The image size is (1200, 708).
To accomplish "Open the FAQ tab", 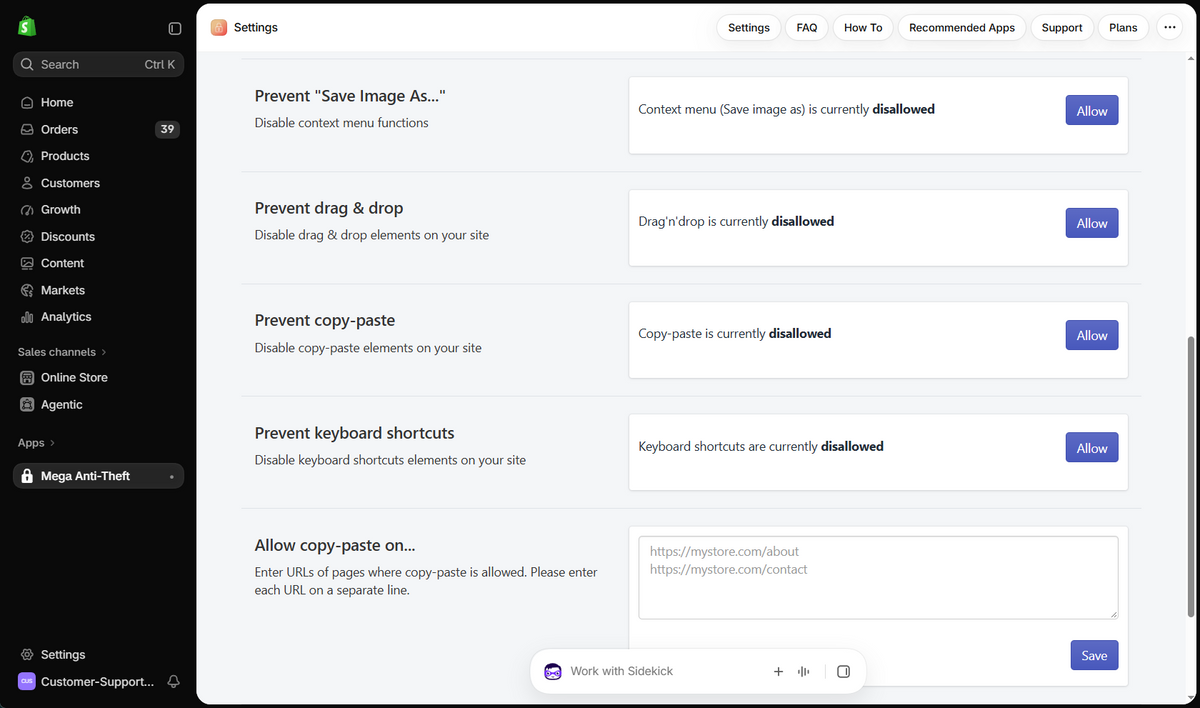I will click(x=807, y=28).
